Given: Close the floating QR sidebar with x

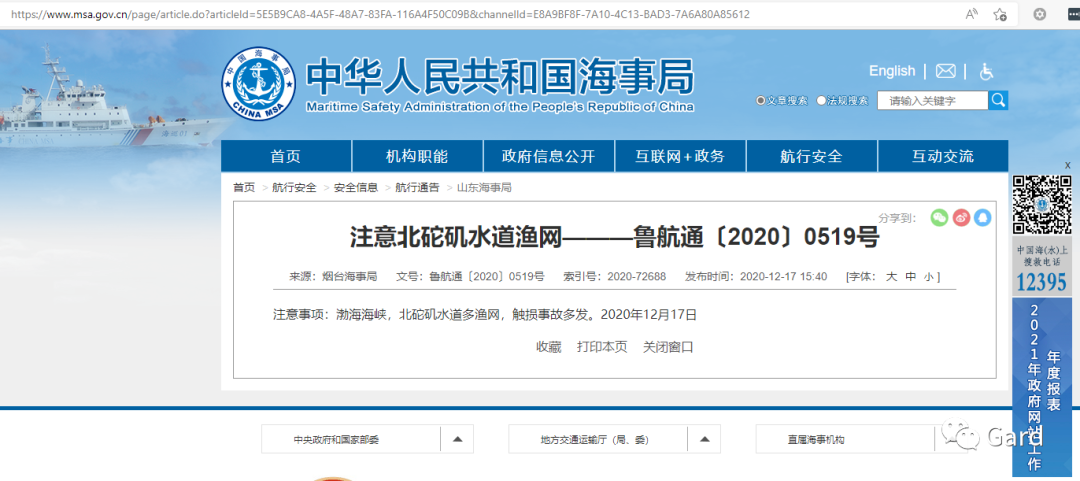Looking at the screenshot, I should (x=1068, y=165).
